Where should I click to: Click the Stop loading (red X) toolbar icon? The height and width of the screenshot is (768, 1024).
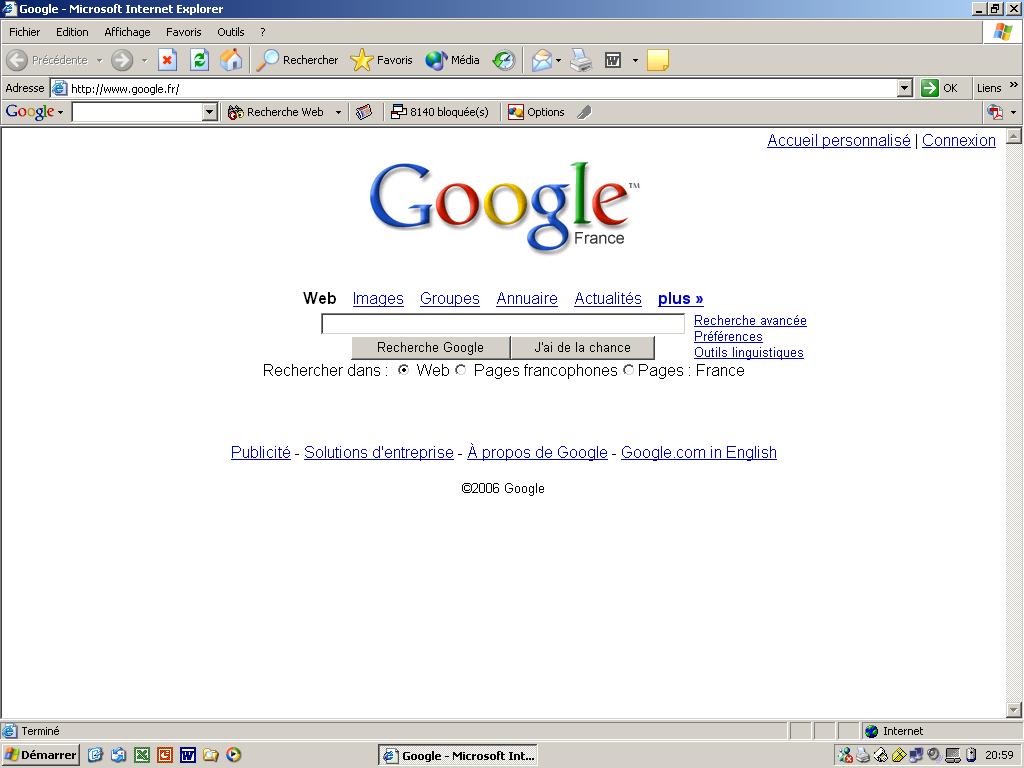click(x=167, y=60)
